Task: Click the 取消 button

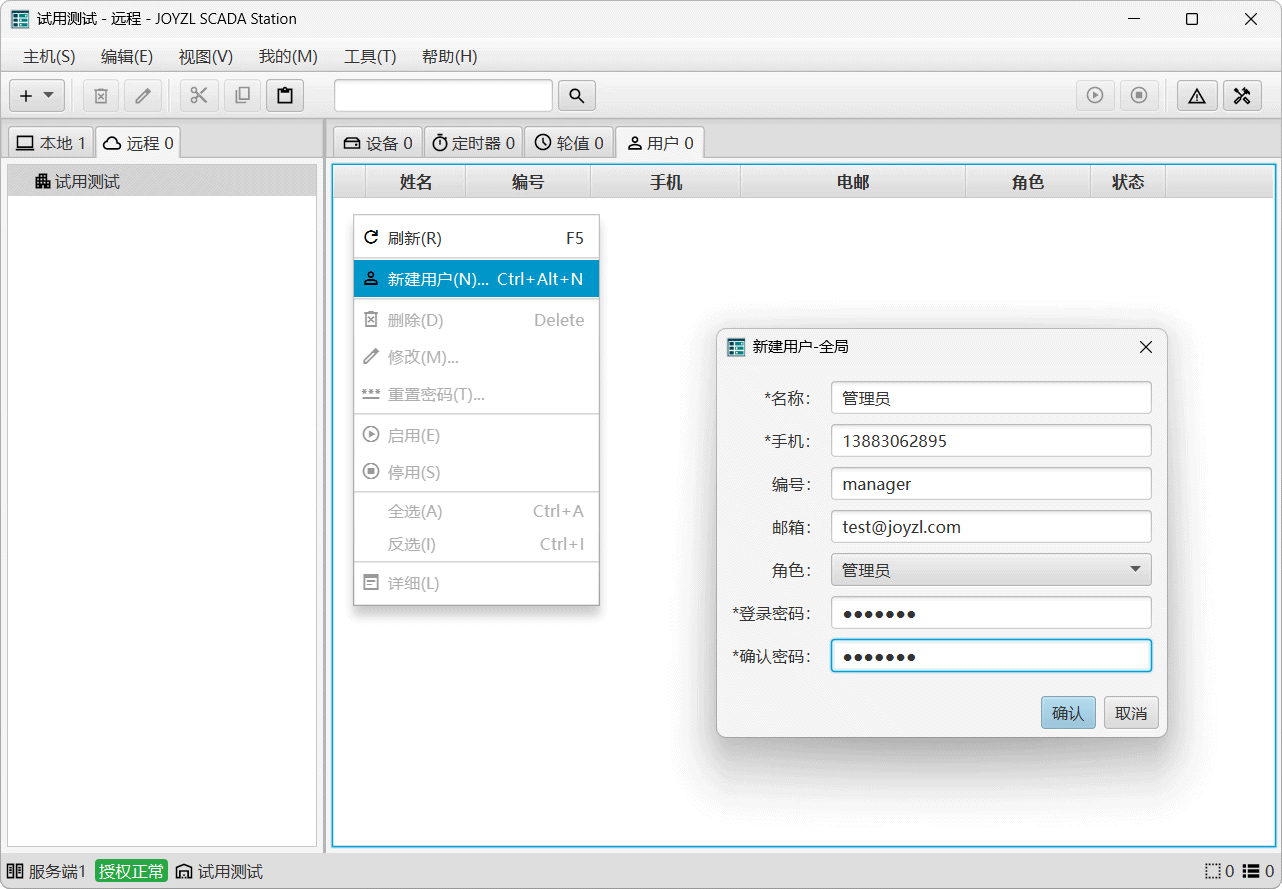Action: pos(1131,713)
